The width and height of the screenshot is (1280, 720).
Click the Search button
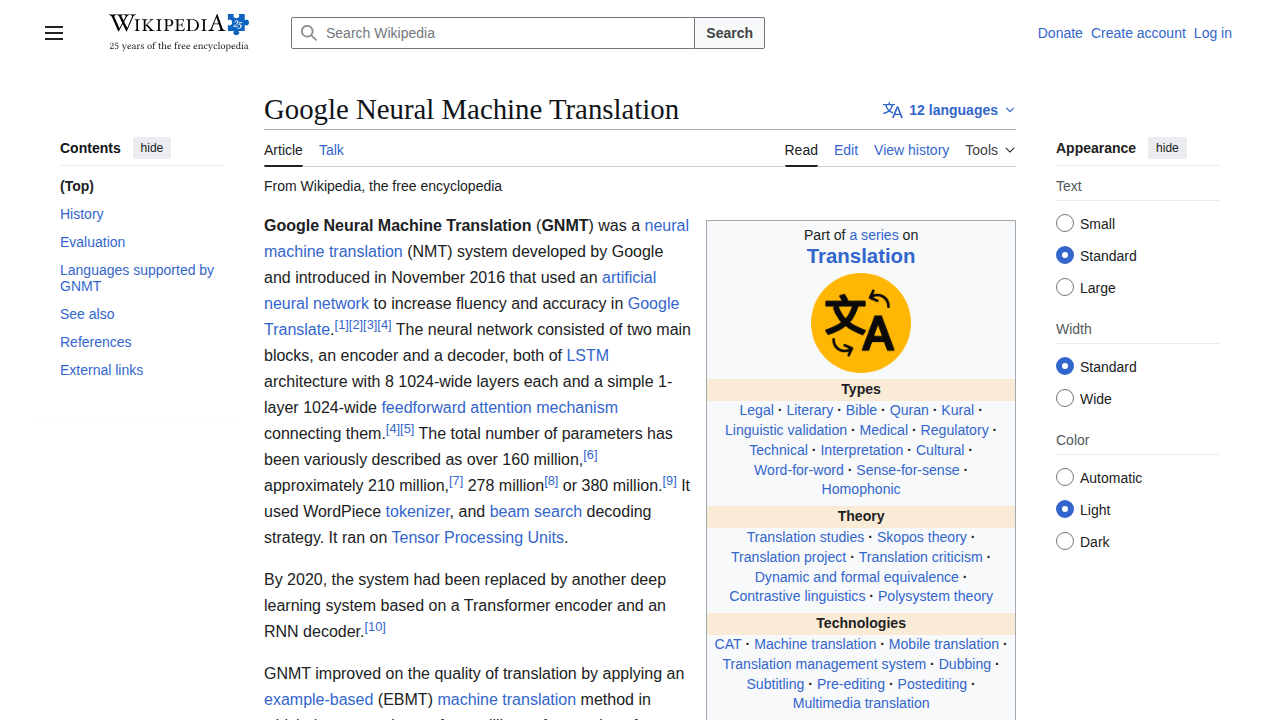[729, 33]
